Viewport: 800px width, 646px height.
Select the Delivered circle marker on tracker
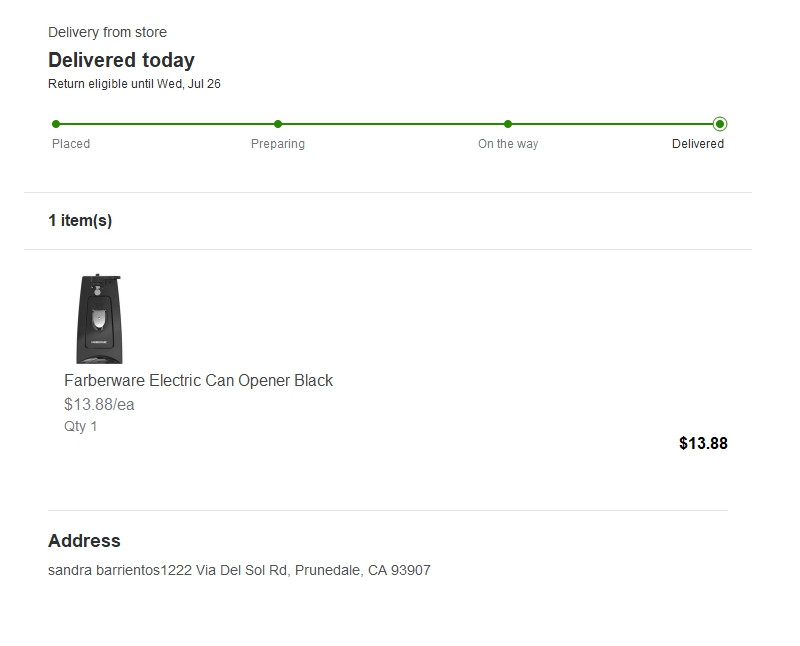pos(720,124)
